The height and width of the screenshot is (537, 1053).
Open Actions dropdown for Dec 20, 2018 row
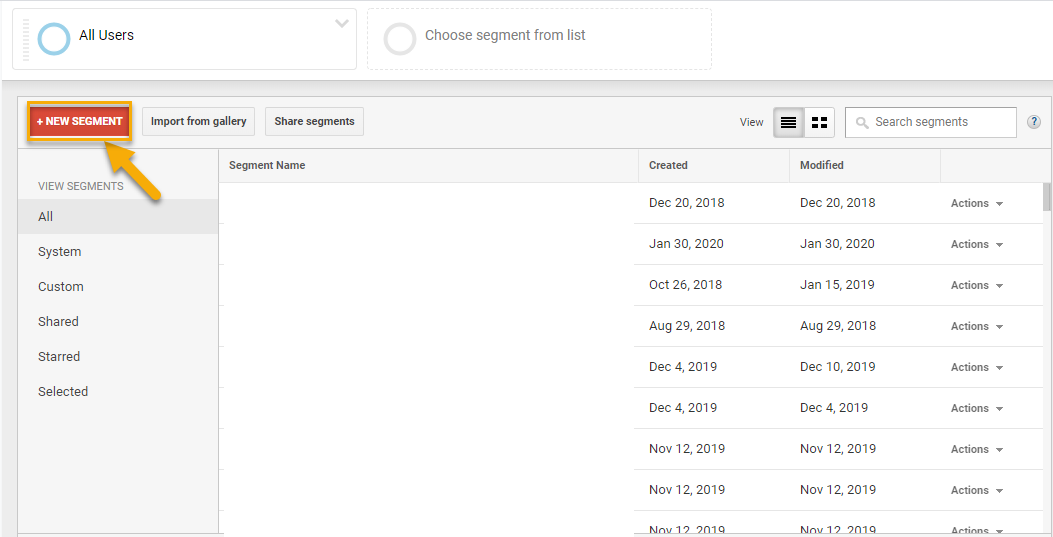[x=976, y=203]
